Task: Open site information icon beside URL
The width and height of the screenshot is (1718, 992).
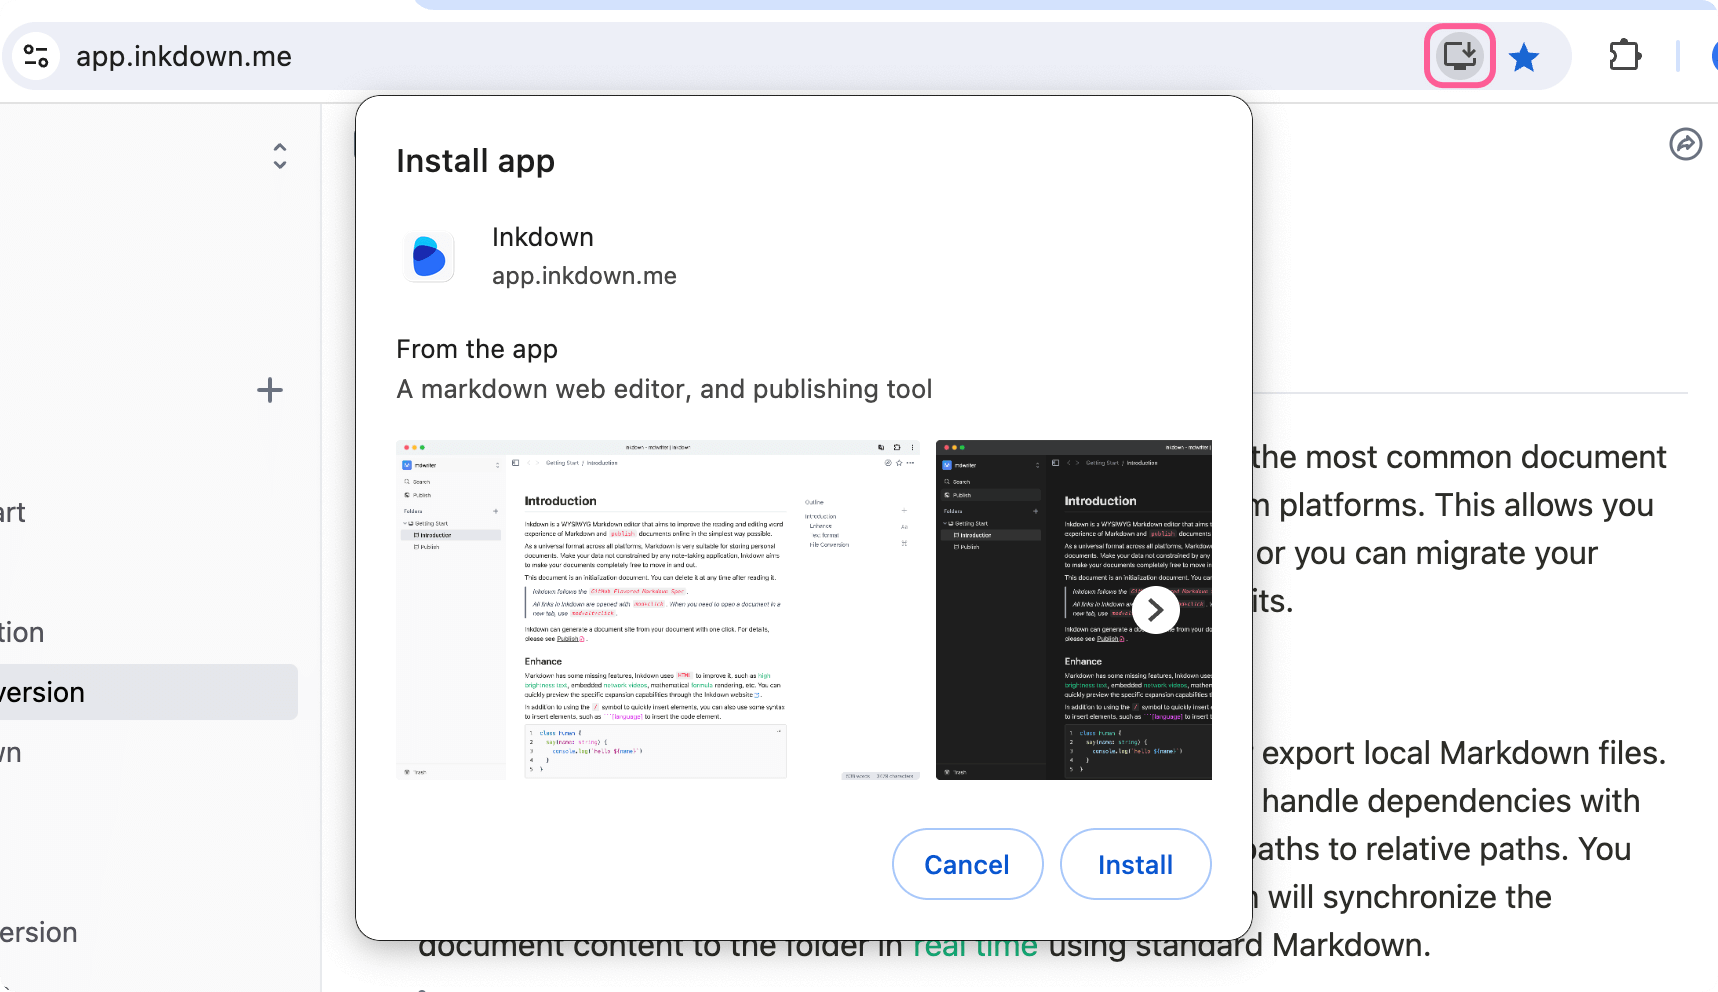Action: pos(36,56)
